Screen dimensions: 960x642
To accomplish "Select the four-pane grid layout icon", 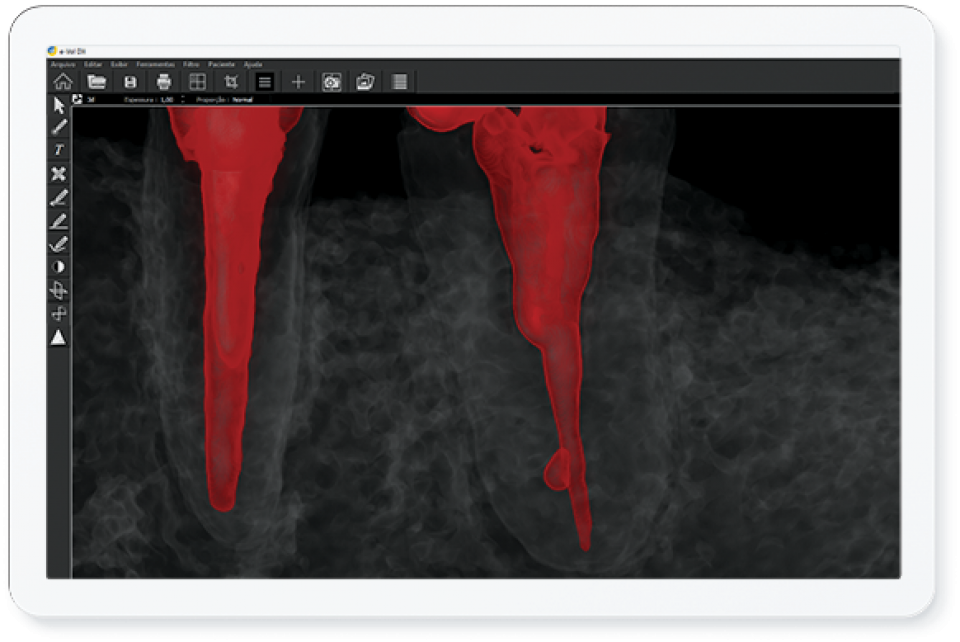I will click(198, 82).
